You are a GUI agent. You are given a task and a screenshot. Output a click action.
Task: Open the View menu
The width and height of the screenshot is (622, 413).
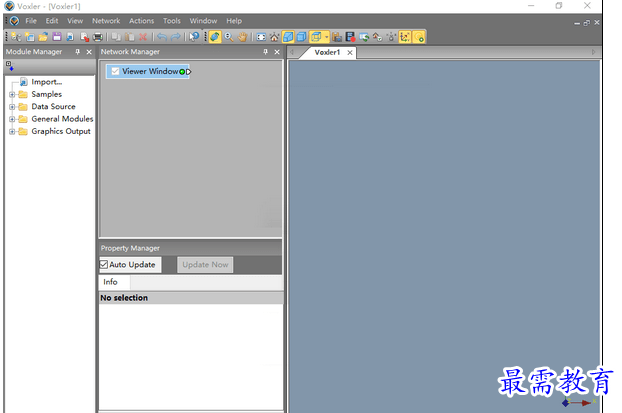tap(75, 21)
